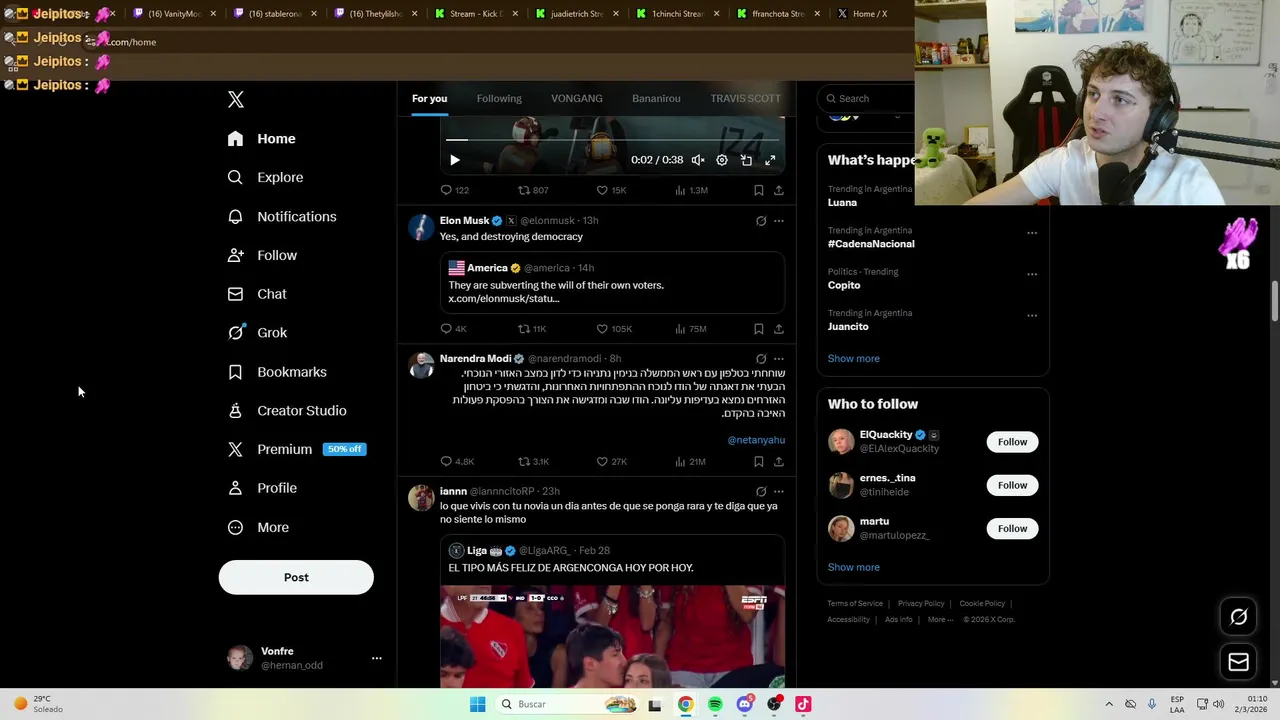
Task: Open Bookmarks in the sidebar
Action: click(278, 372)
